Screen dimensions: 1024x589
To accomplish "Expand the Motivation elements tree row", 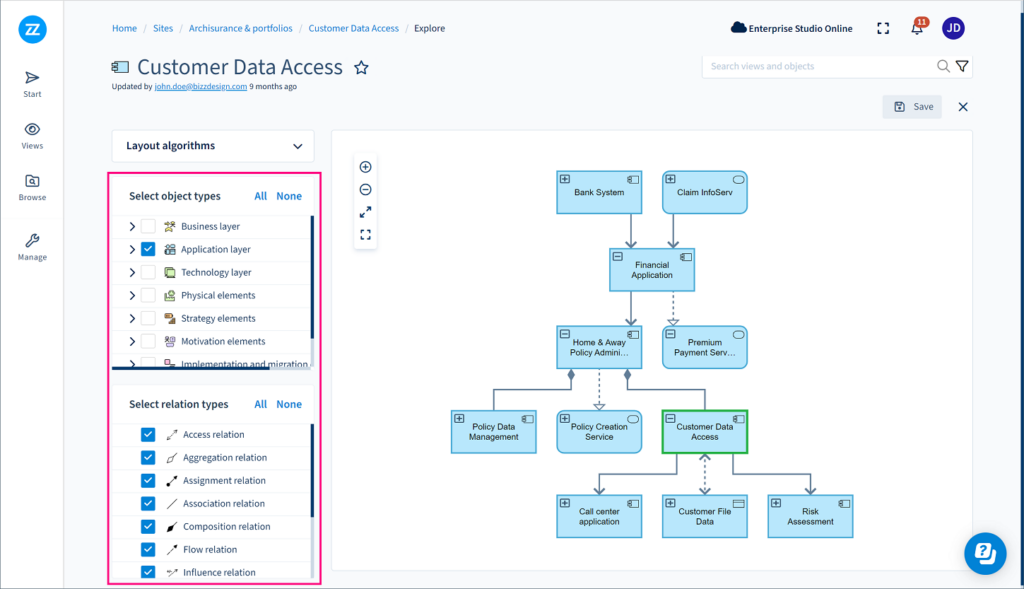I will pyautogui.click(x=132, y=342).
